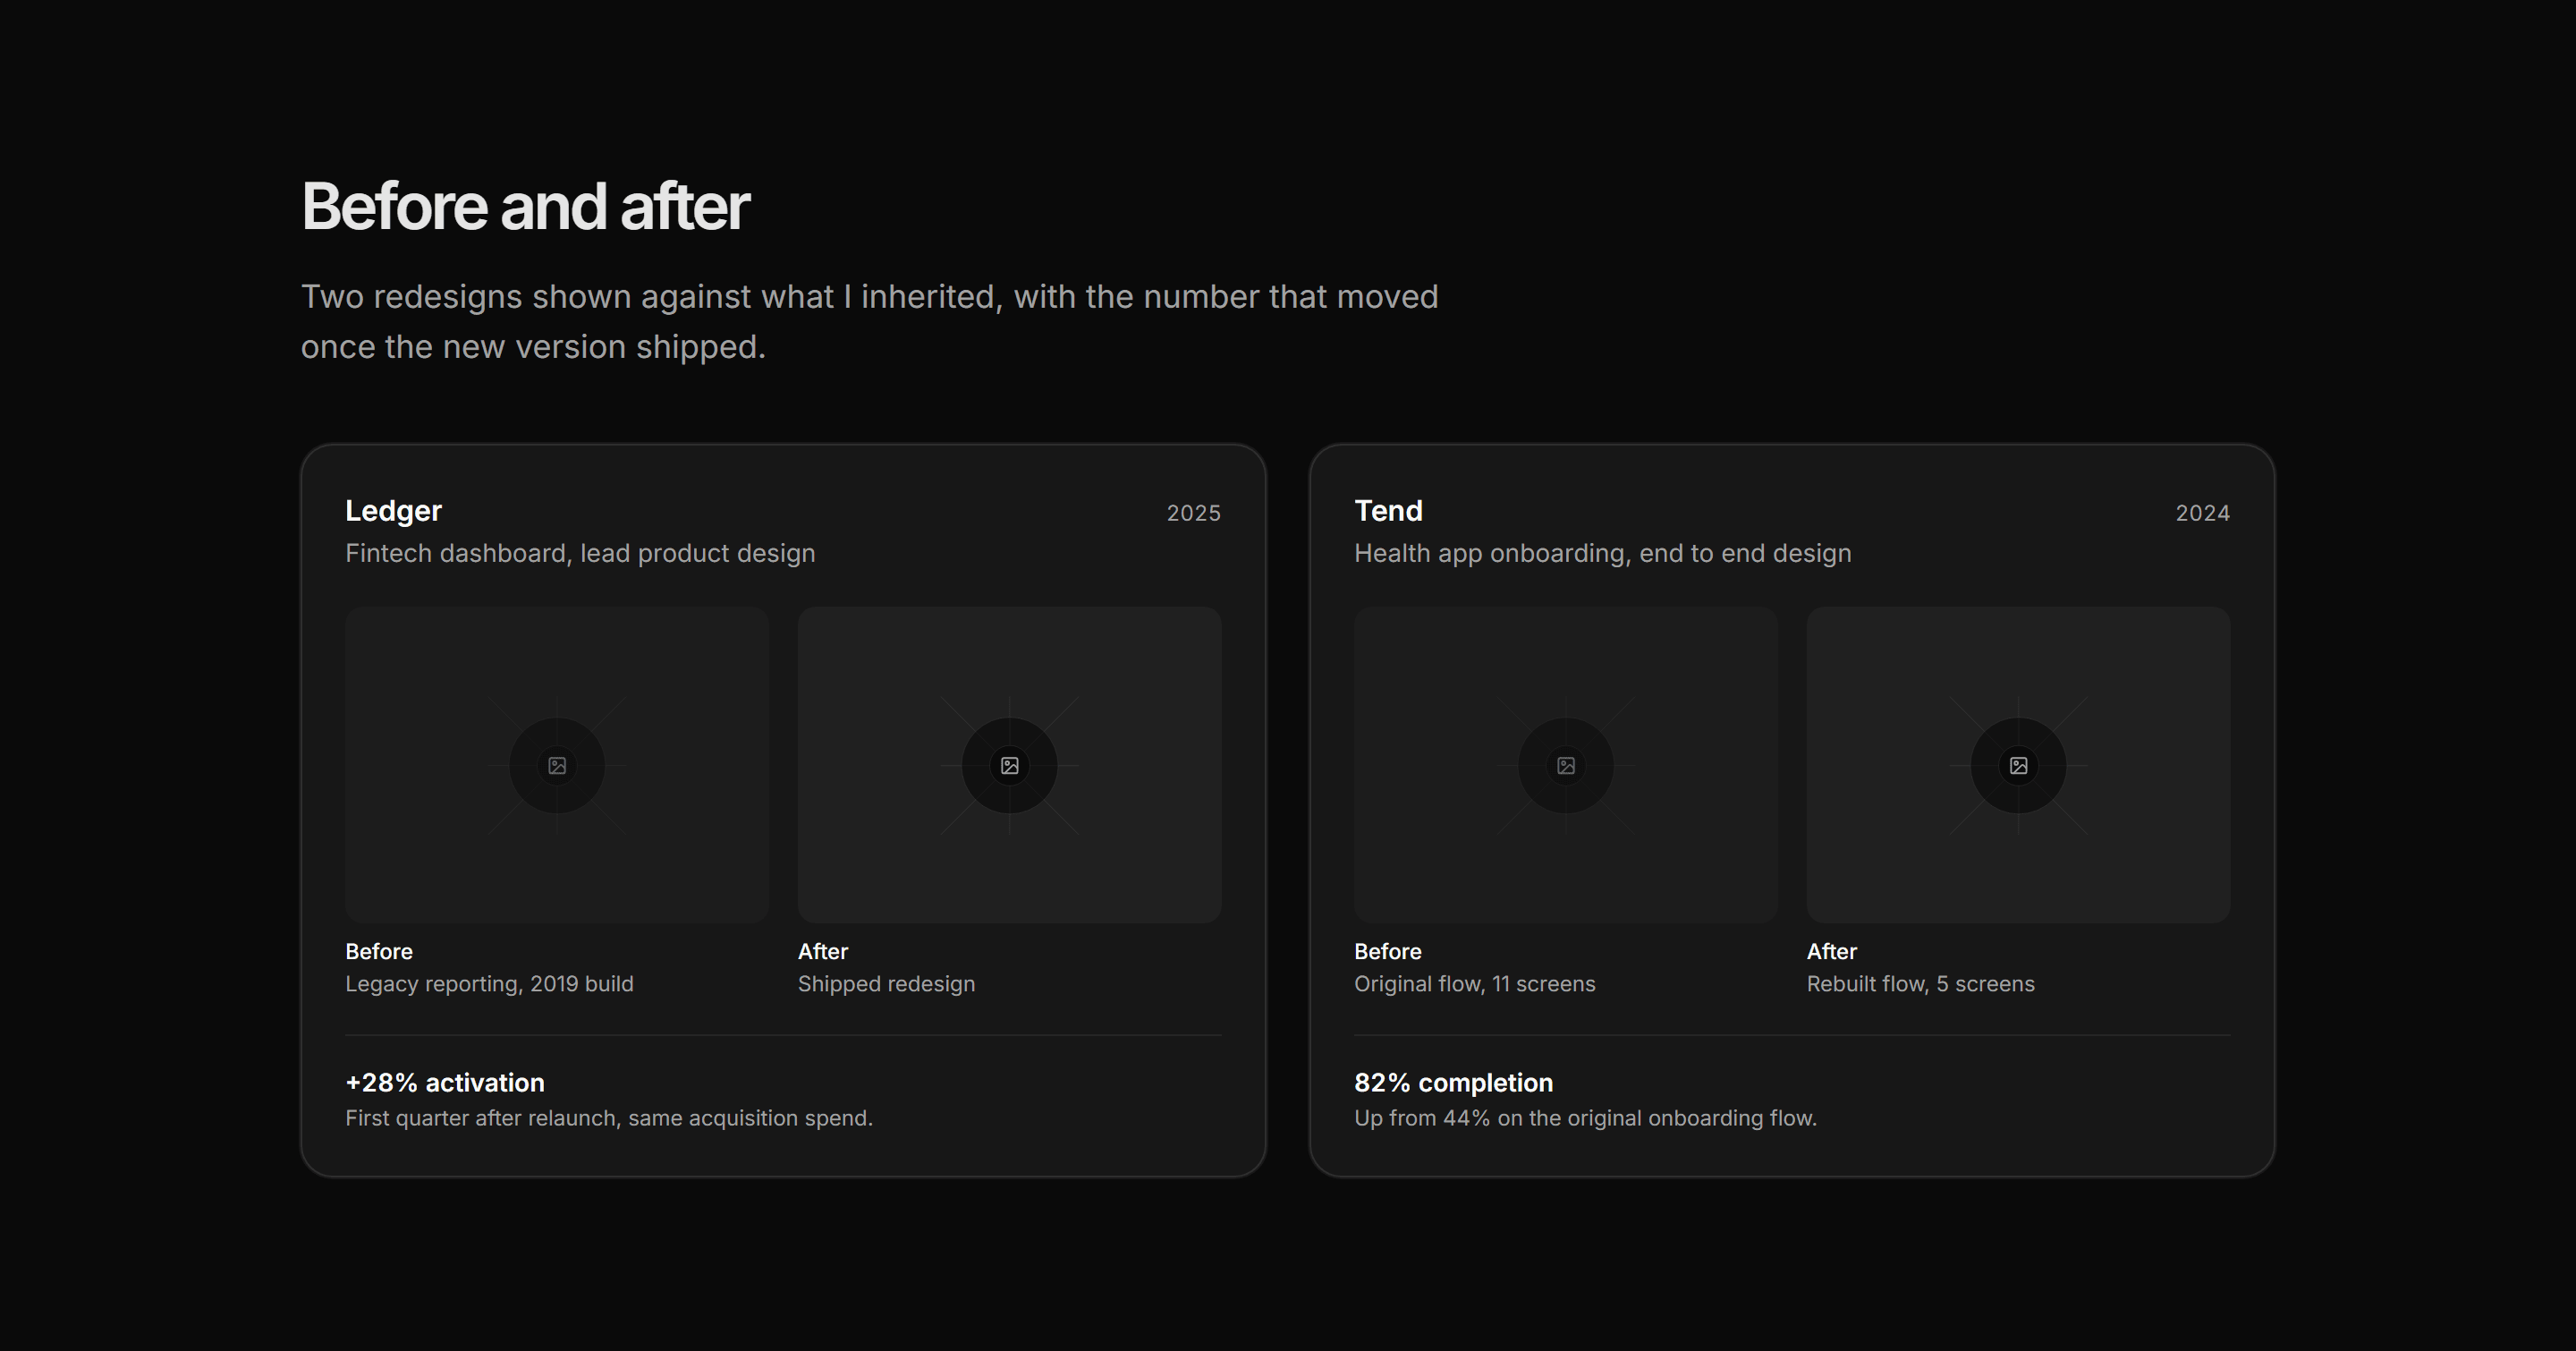The image size is (2576, 1351).
Task: Click the image icon in Tend After placeholder
Action: 2019,765
